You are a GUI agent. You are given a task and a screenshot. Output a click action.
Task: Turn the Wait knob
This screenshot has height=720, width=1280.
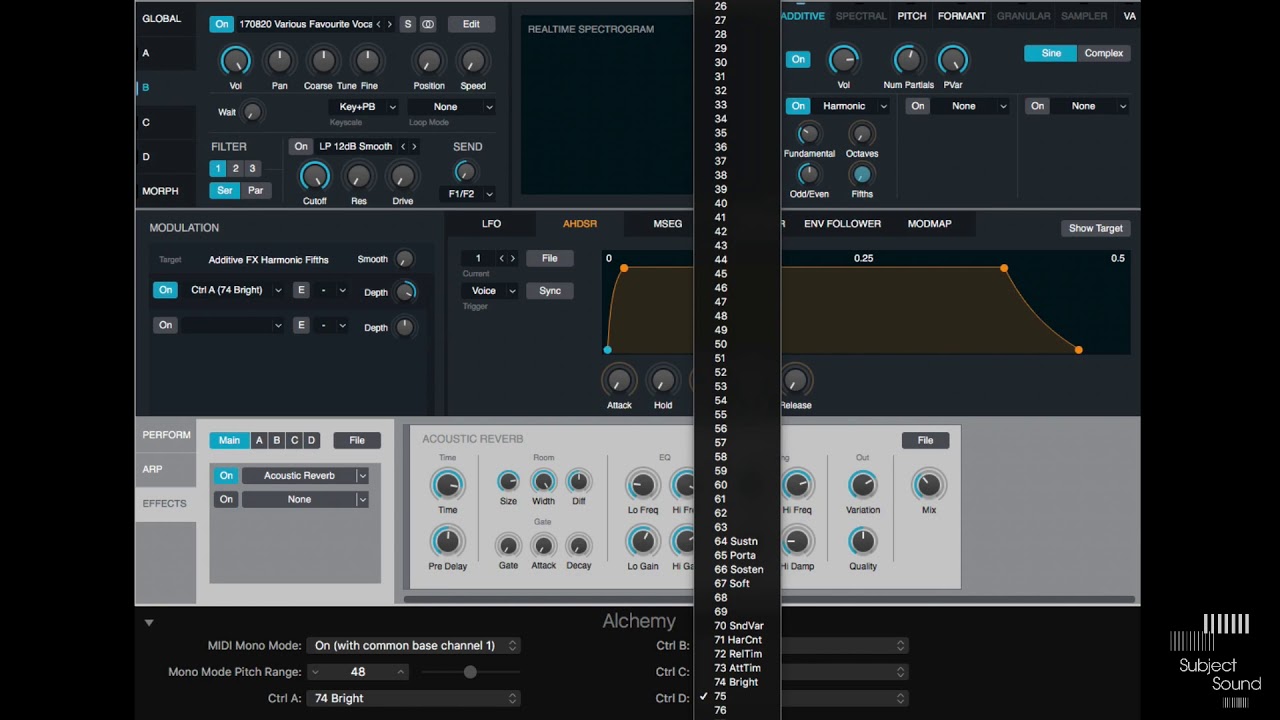click(x=253, y=112)
